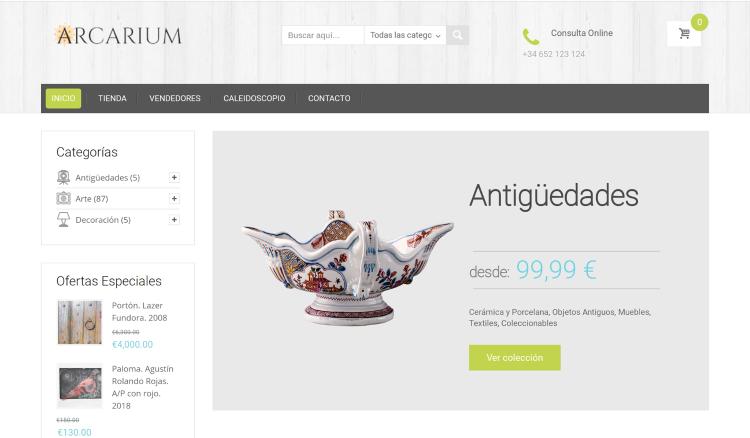Open the Consulta Online link

coord(582,33)
